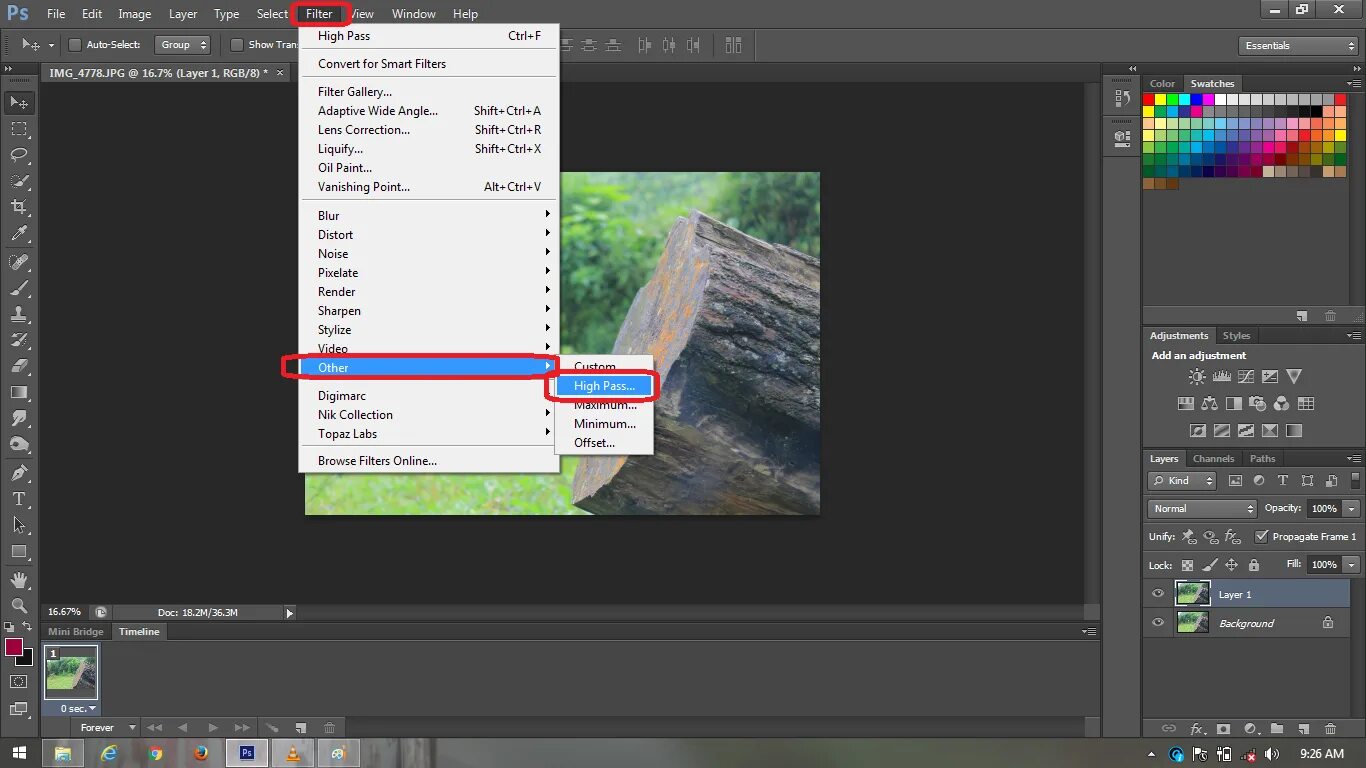The height and width of the screenshot is (768, 1366).
Task: Select the Brush tool
Action: tap(19, 288)
